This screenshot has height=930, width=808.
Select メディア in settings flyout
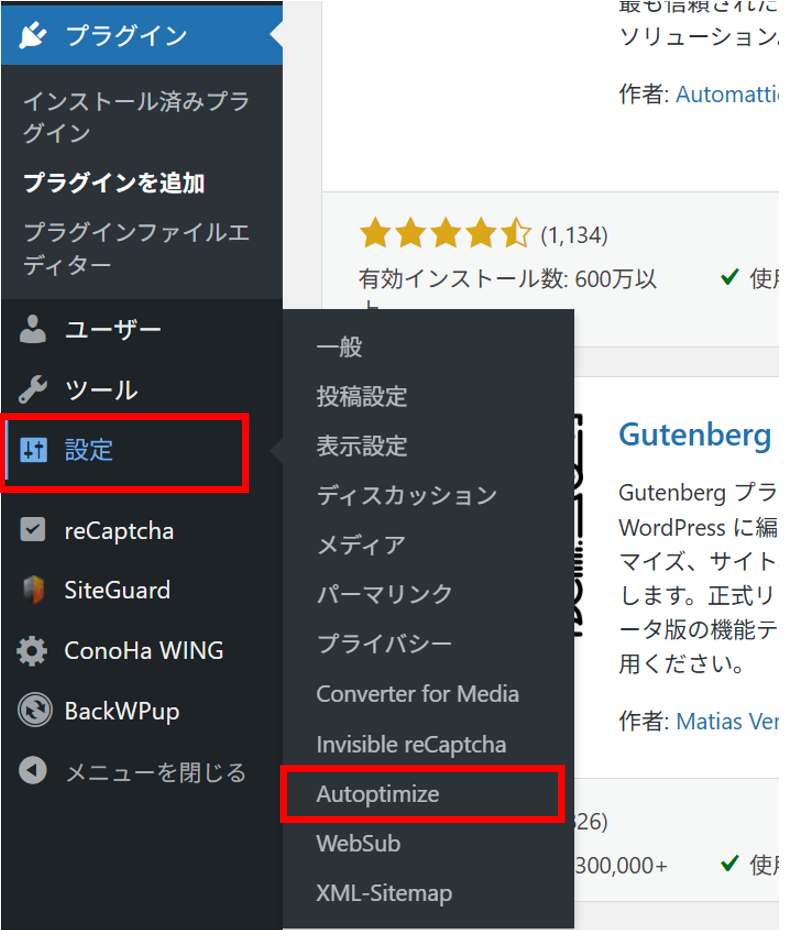coord(361,545)
